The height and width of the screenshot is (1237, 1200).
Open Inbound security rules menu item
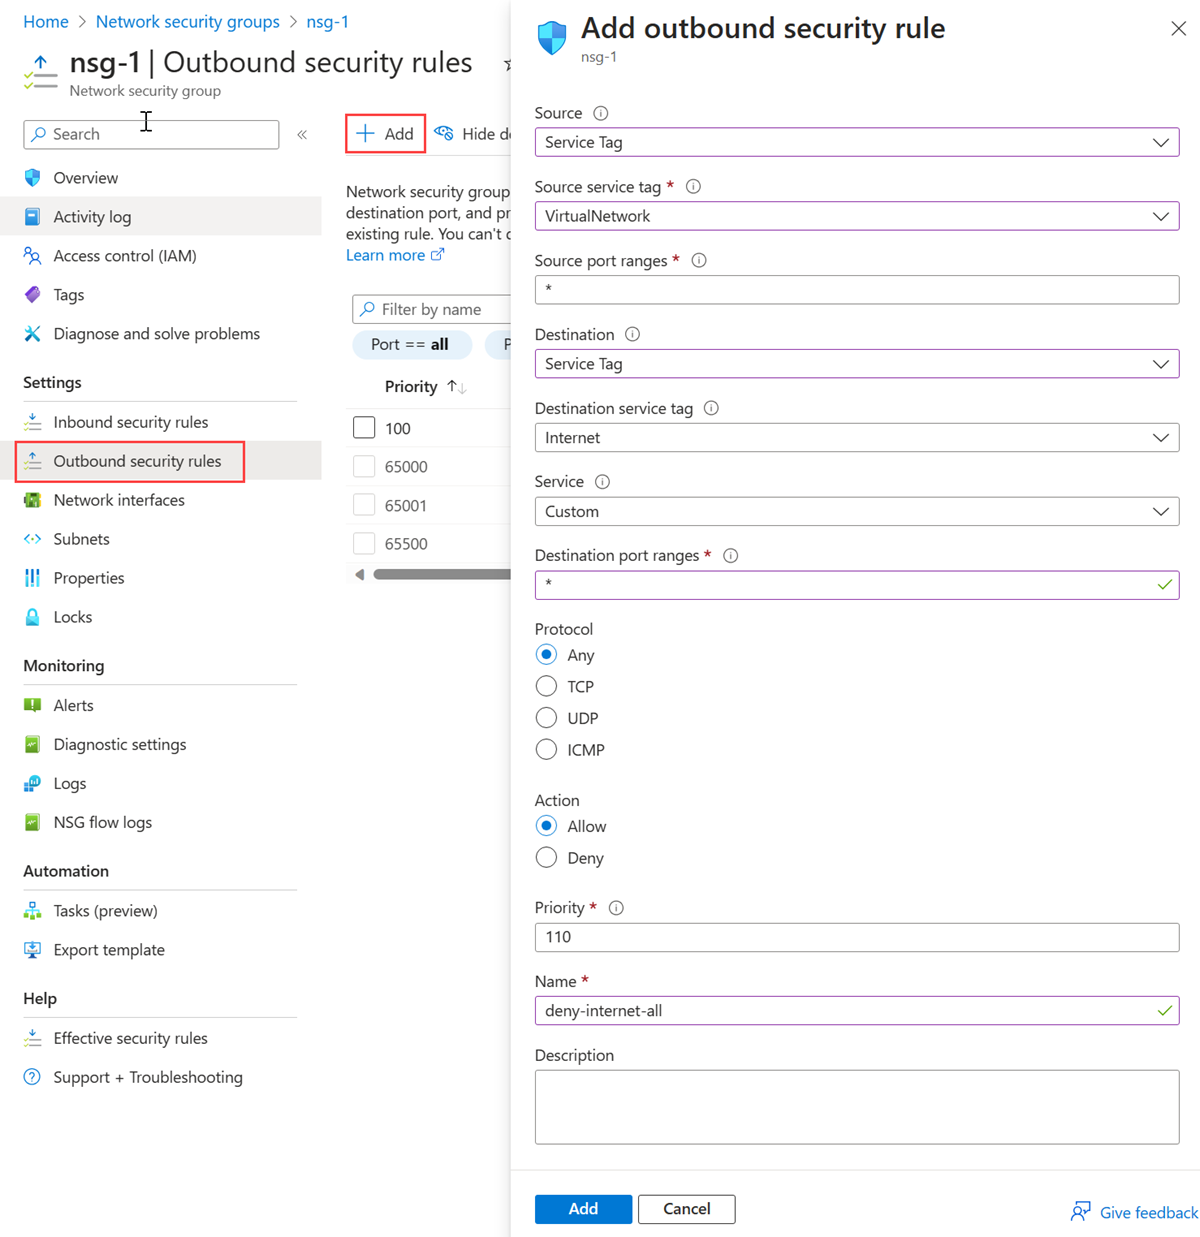pos(131,422)
